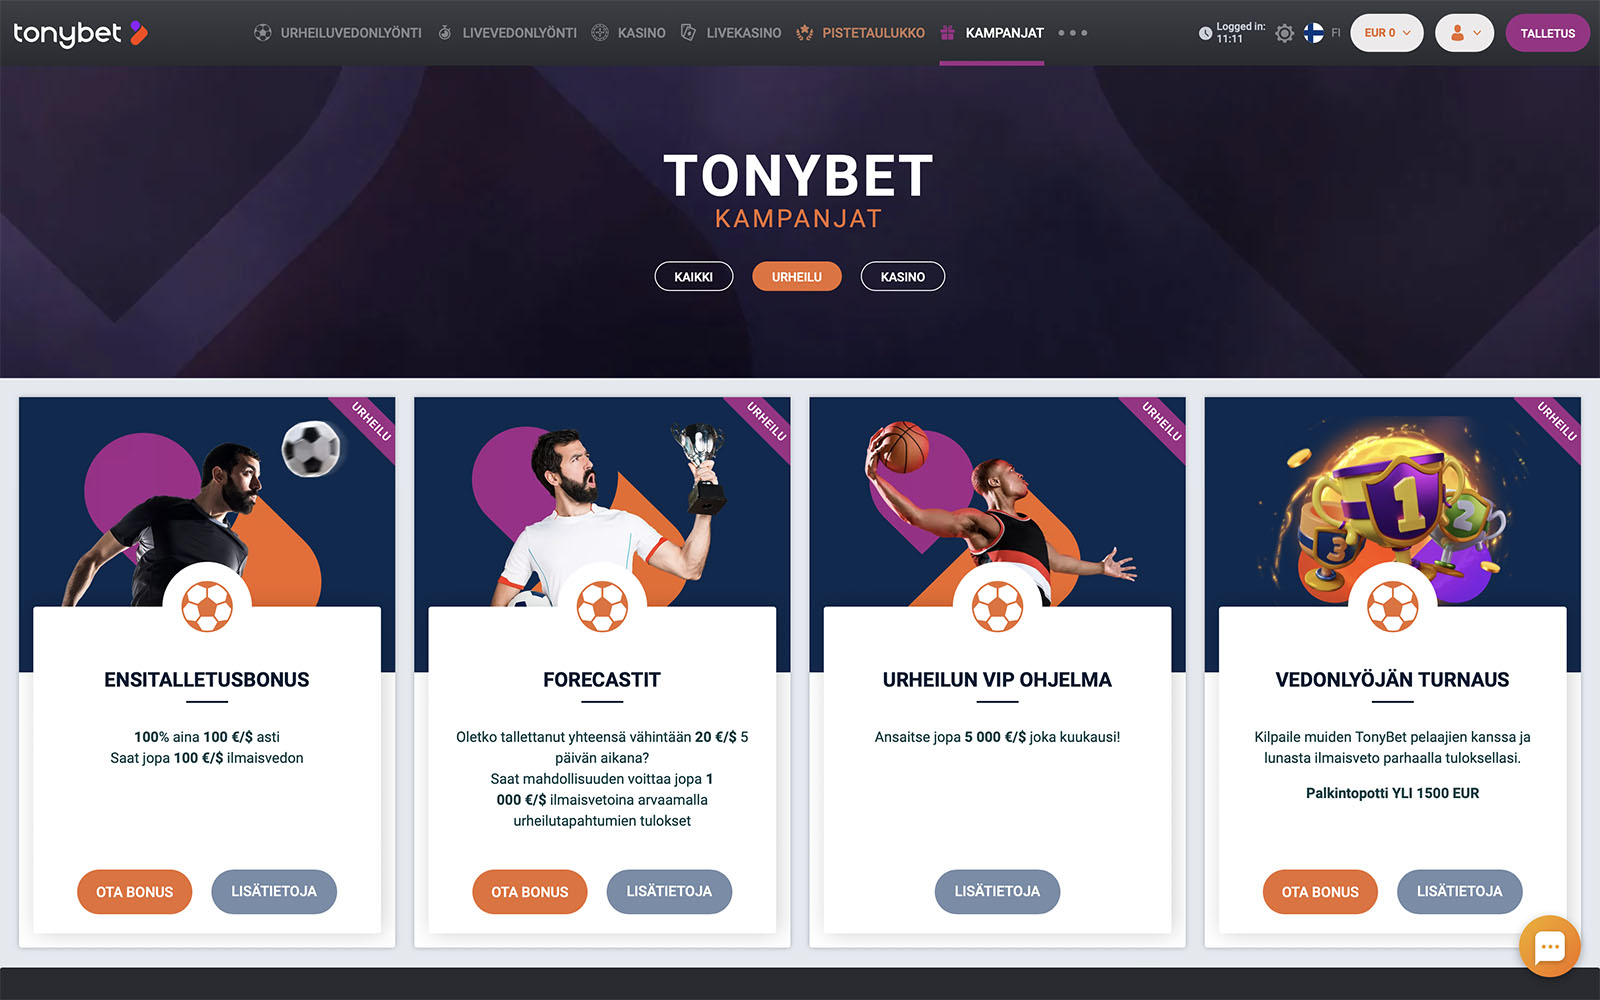Click the tonybet logo

80,33
